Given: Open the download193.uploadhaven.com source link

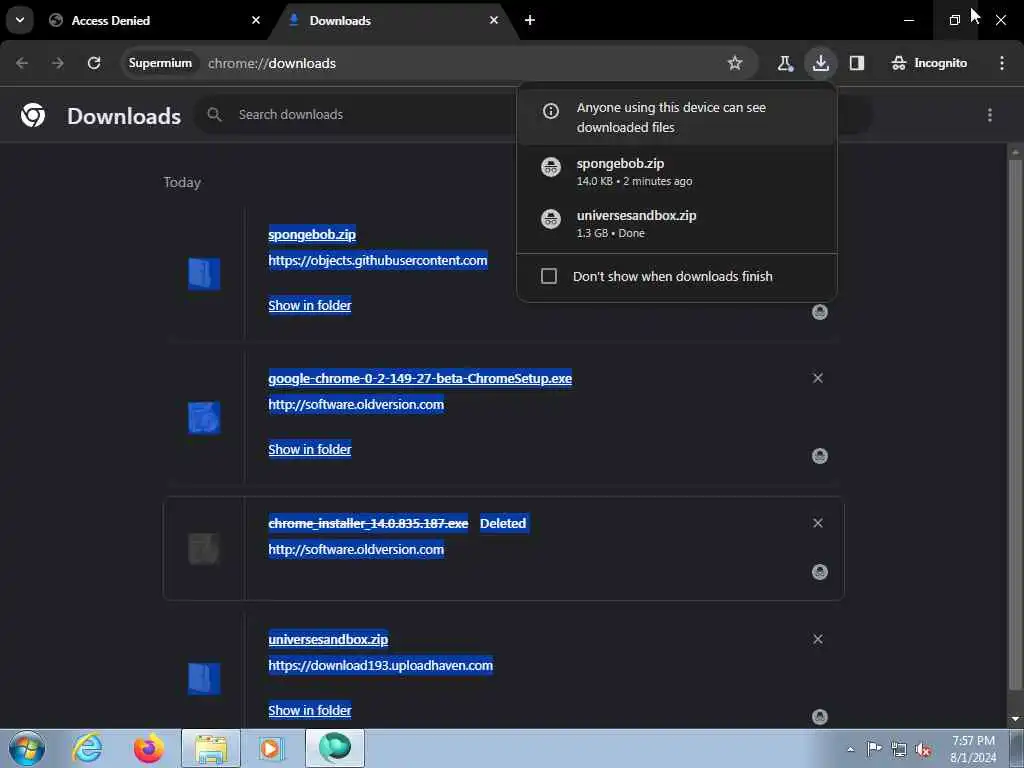Looking at the screenshot, I should [380, 665].
